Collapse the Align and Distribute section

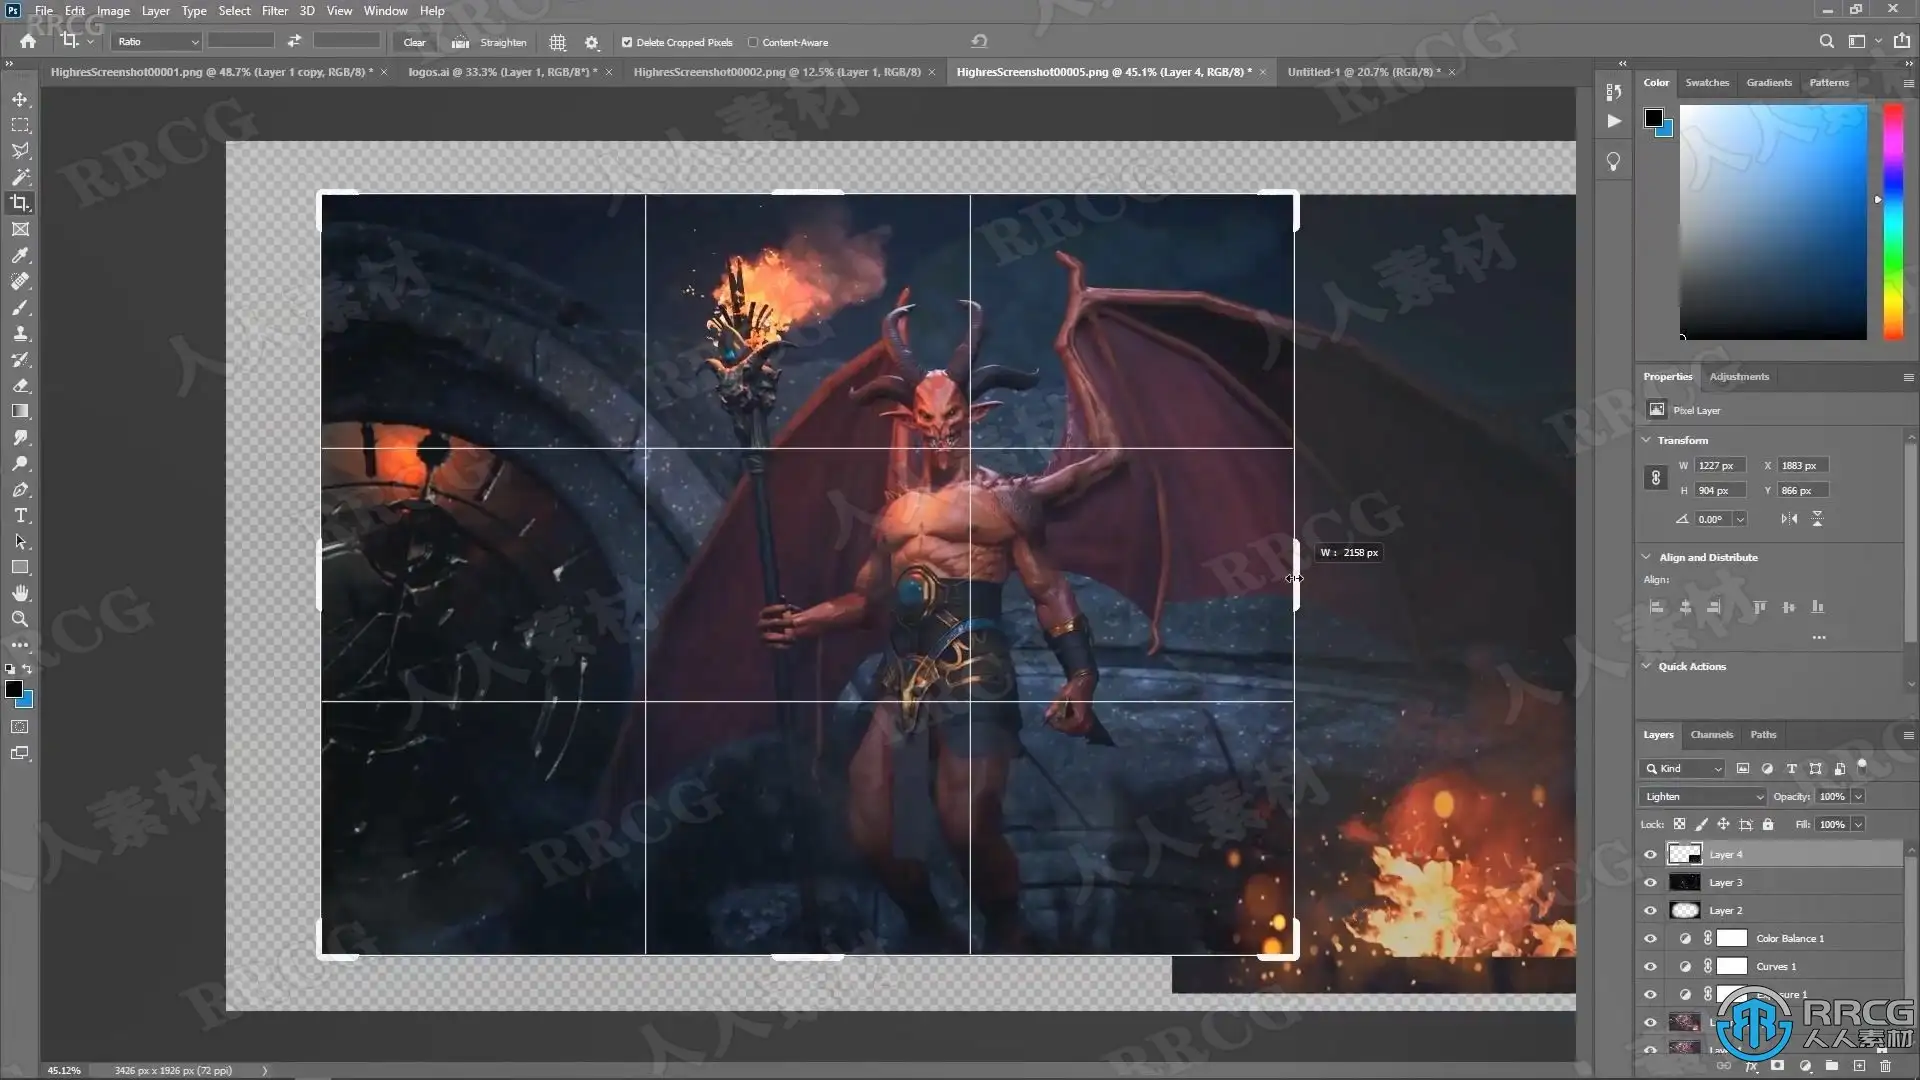tap(1647, 557)
